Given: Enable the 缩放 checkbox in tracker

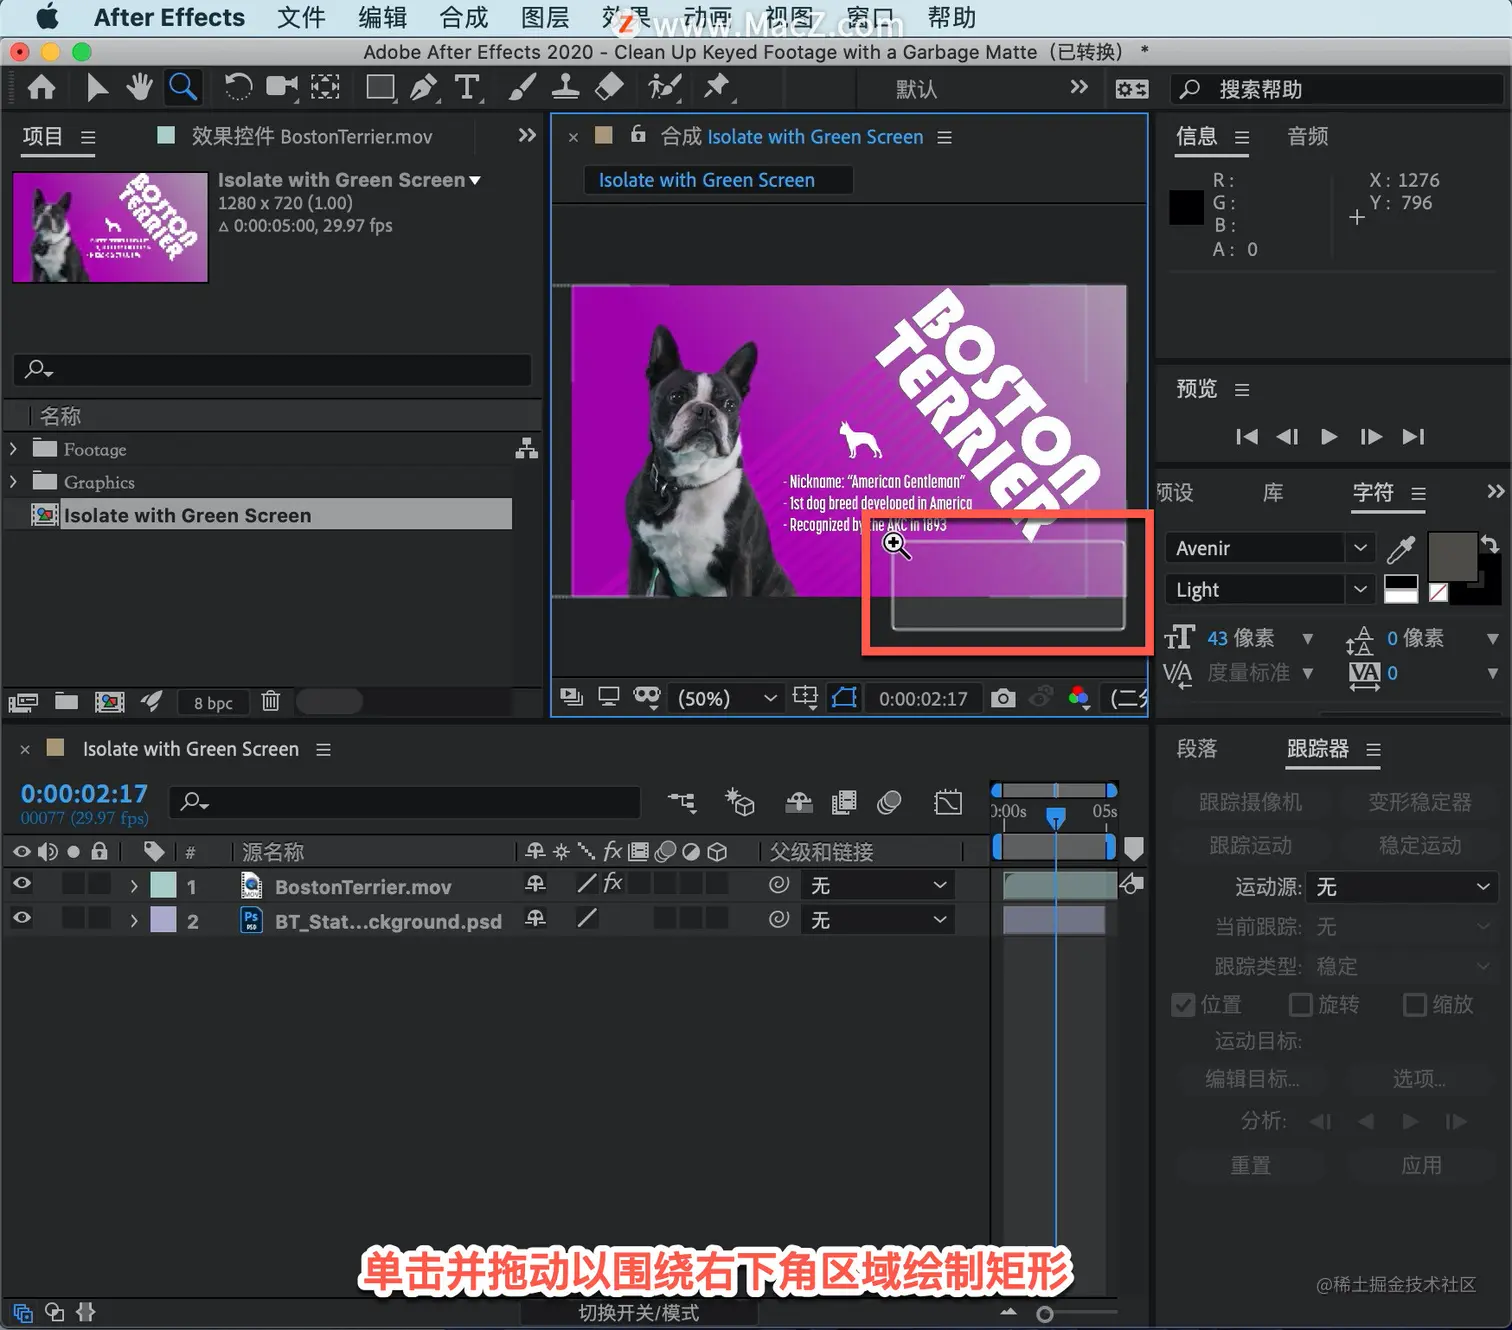Looking at the screenshot, I should (1415, 1004).
